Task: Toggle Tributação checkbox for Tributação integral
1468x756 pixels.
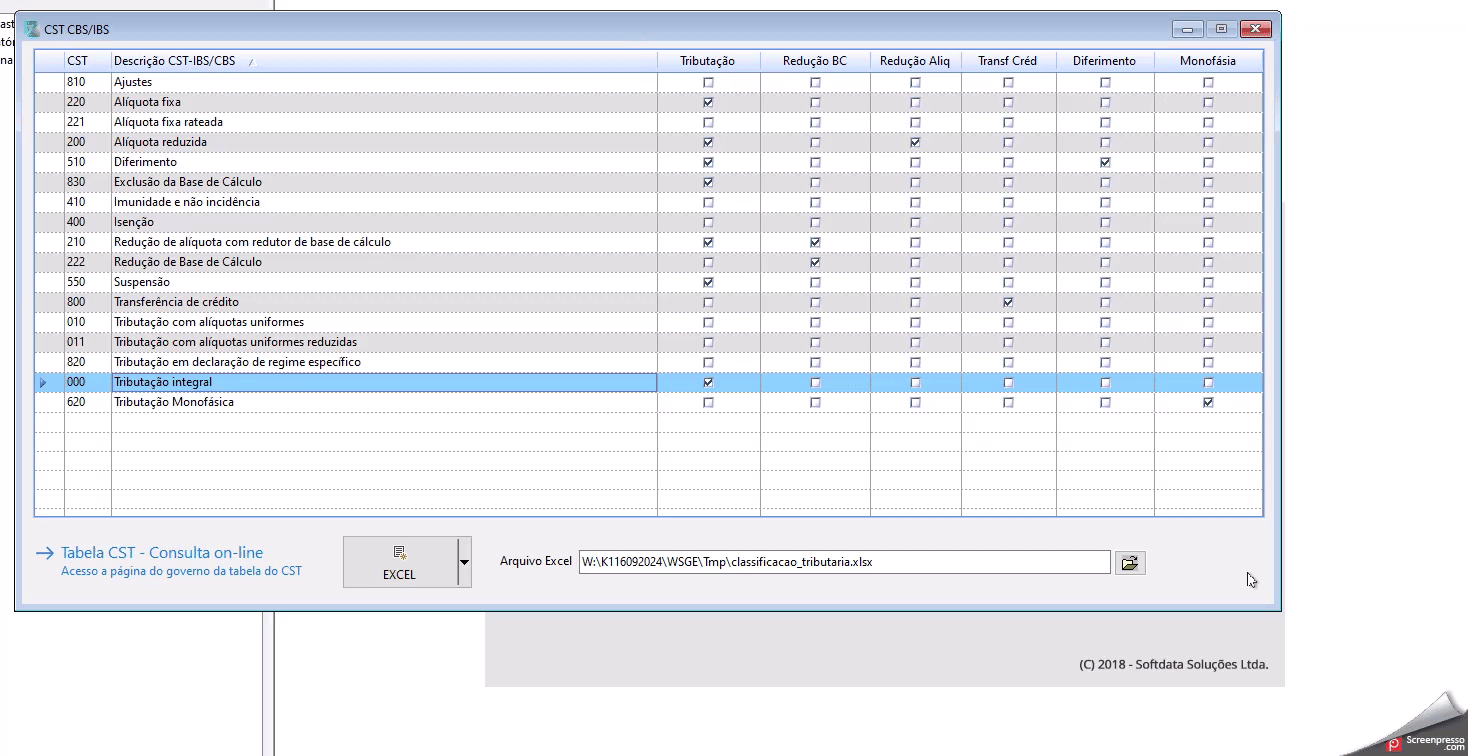Action: 709,382
